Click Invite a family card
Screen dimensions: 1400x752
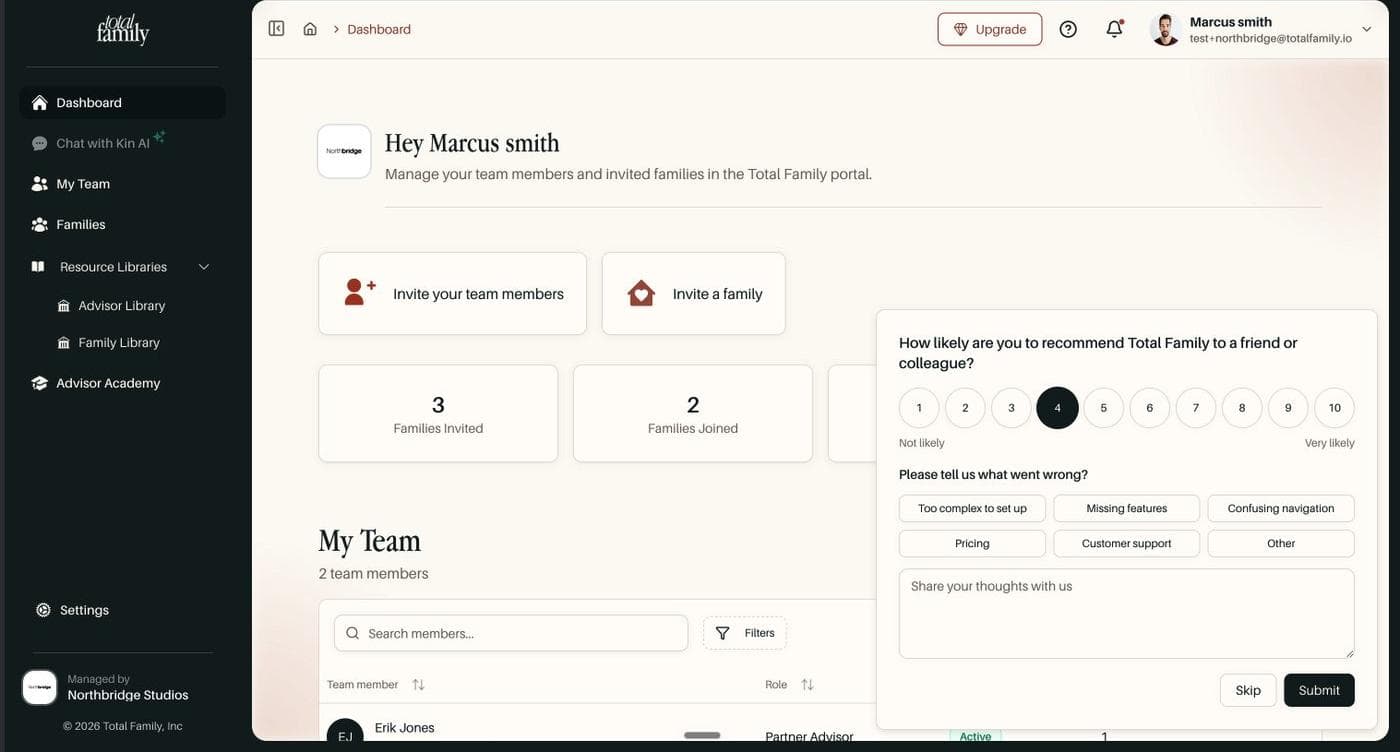[x=693, y=294]
